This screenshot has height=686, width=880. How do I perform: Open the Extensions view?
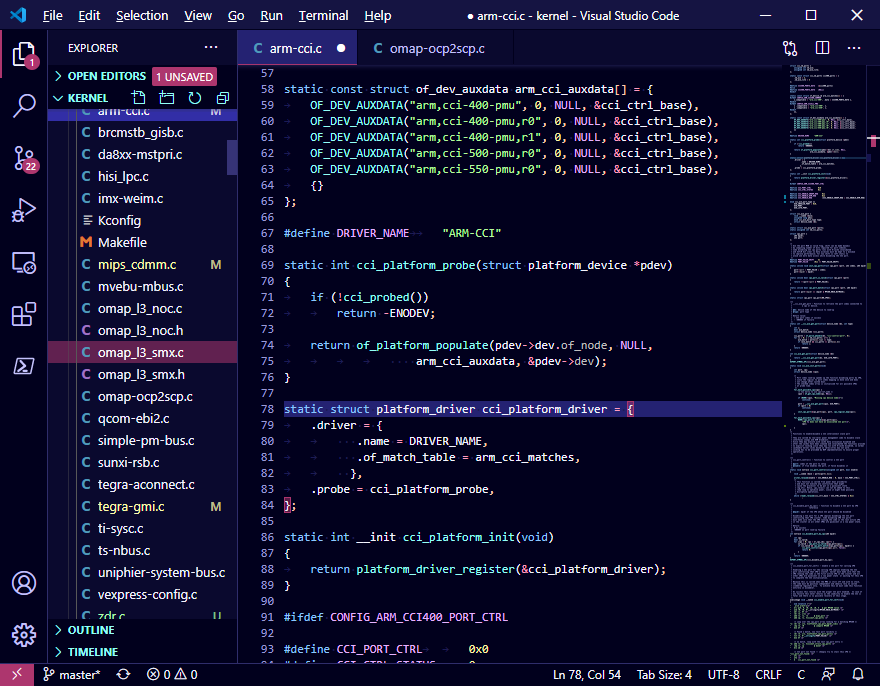coord(24,314)
